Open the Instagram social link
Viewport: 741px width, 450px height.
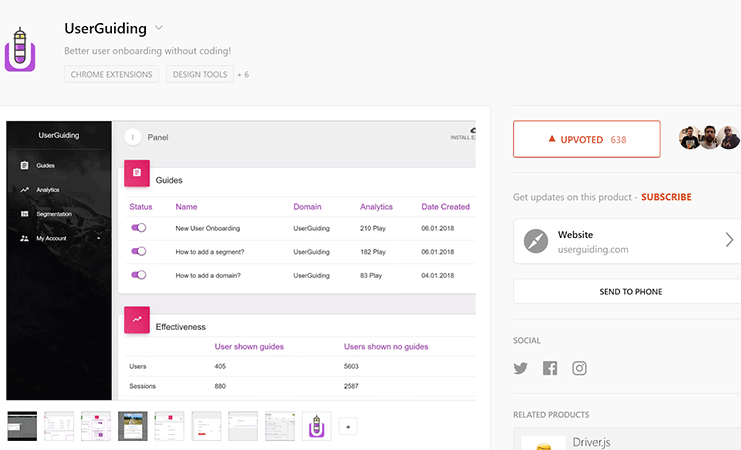pyautogui.click(x=579, y=368)
